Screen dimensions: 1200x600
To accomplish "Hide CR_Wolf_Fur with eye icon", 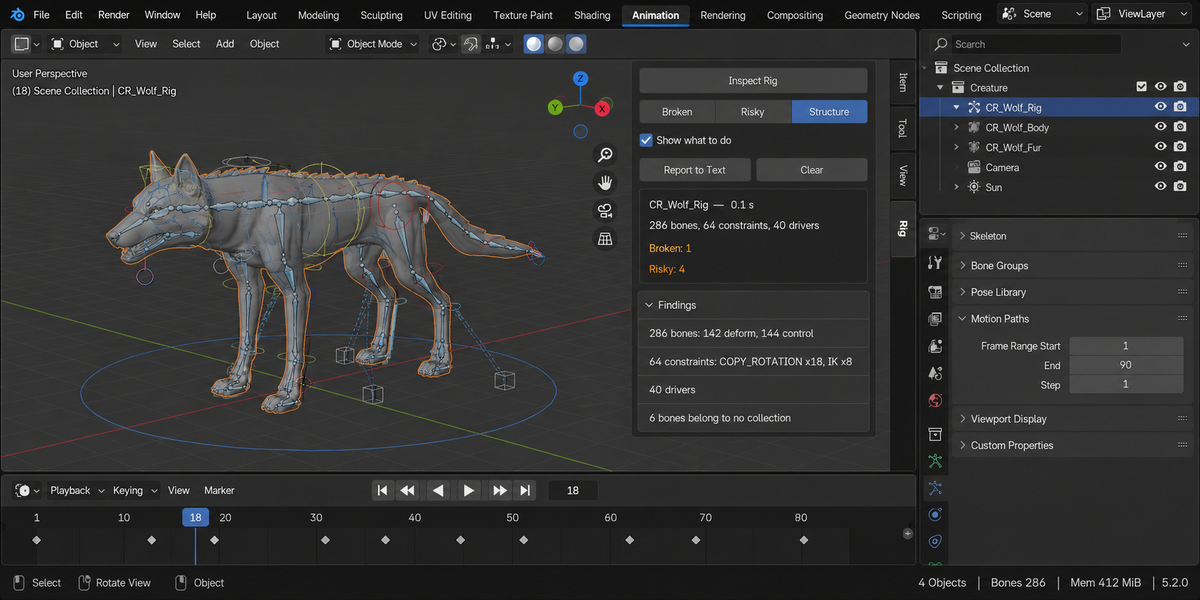I will (1161, 147).
